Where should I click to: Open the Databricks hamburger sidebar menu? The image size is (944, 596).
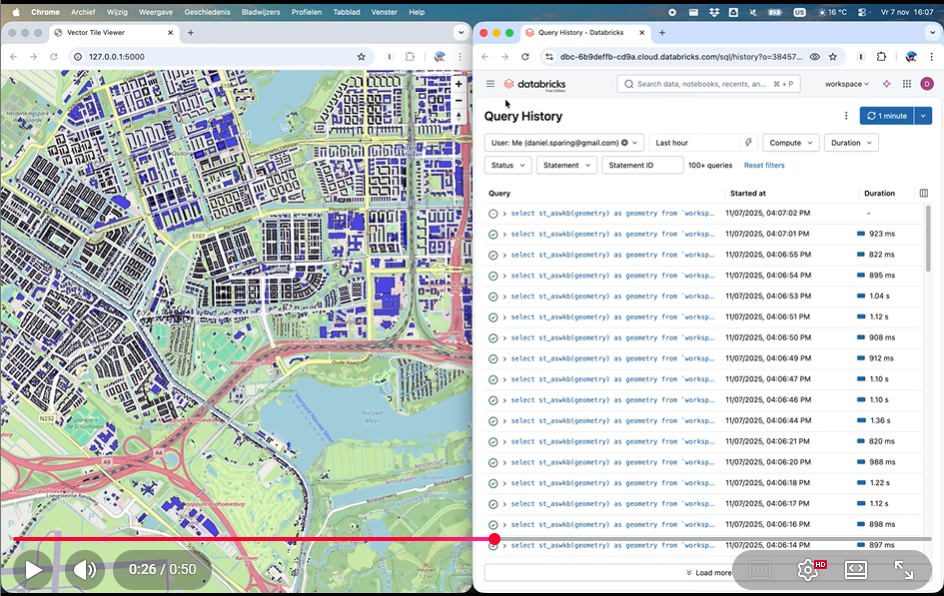coord(490,84)
